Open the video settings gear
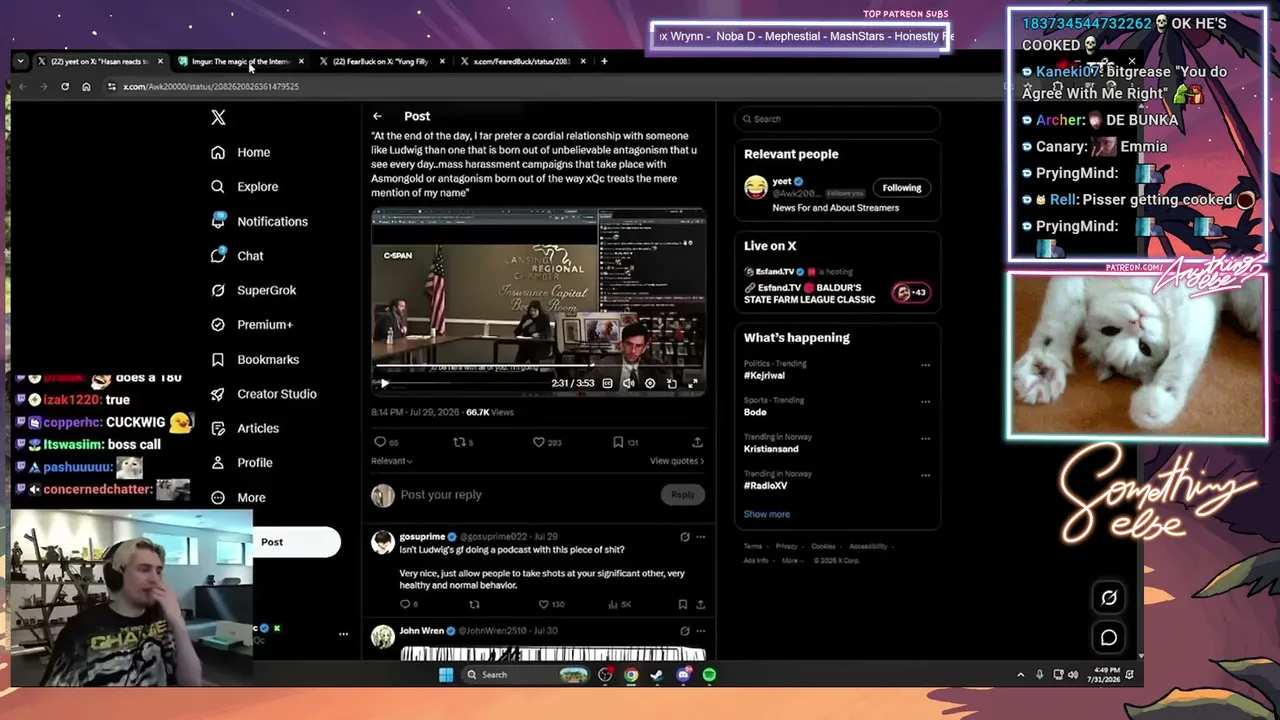1280x720 pixels. 650,383
